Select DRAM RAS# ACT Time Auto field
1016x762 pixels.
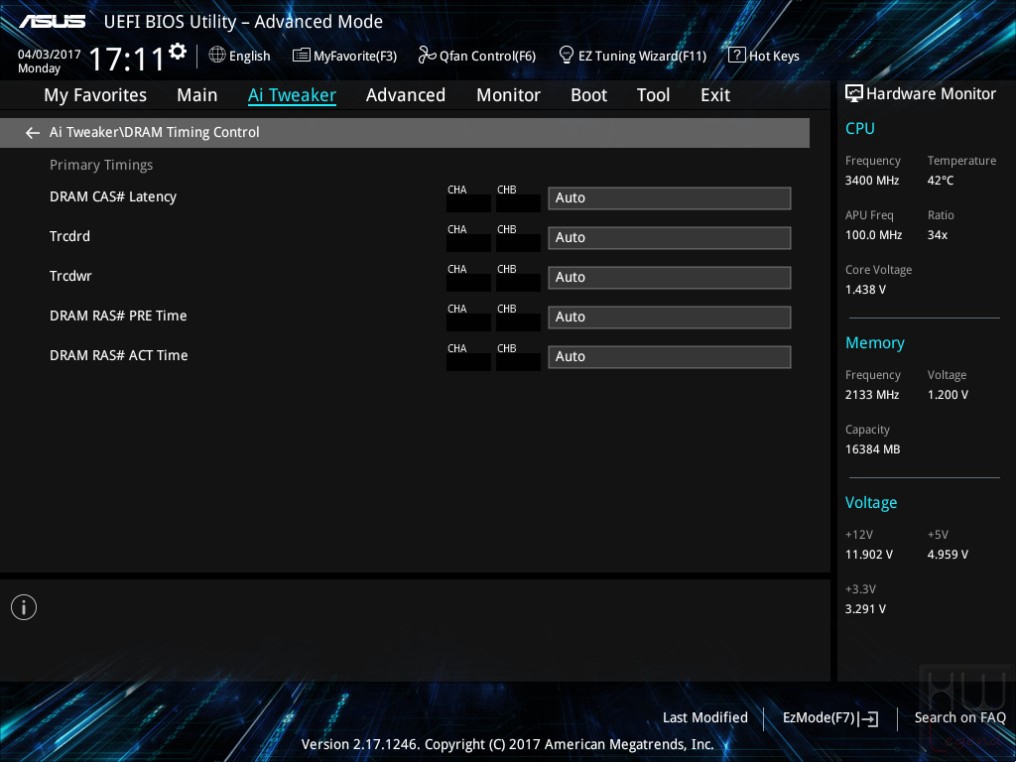click(669, 357)
